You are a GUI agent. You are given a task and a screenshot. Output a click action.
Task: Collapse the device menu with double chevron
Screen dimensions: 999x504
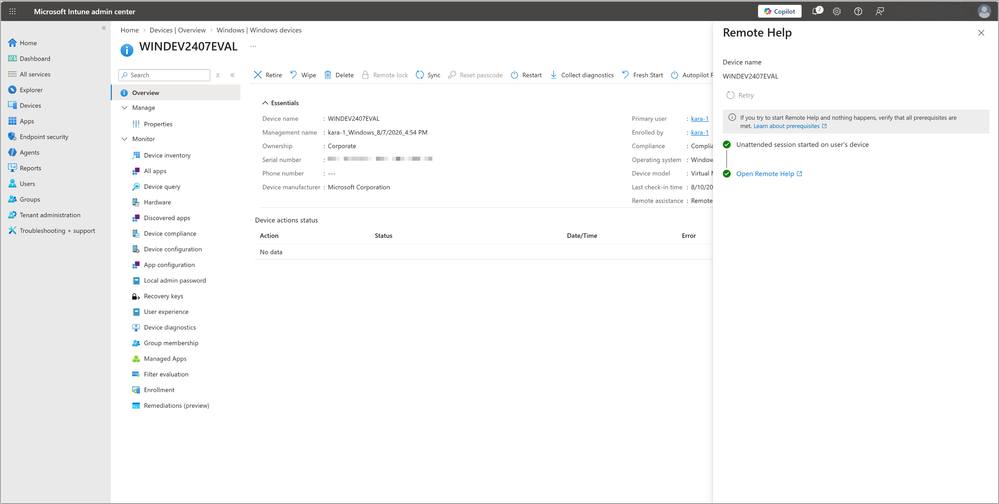[232, 75]
